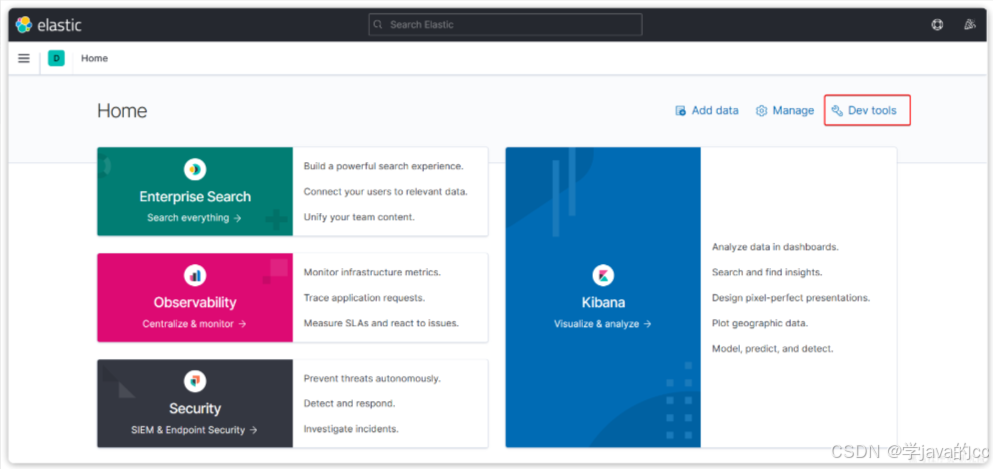
Task: Open the Manage link
Action: [x=785, y=111]
